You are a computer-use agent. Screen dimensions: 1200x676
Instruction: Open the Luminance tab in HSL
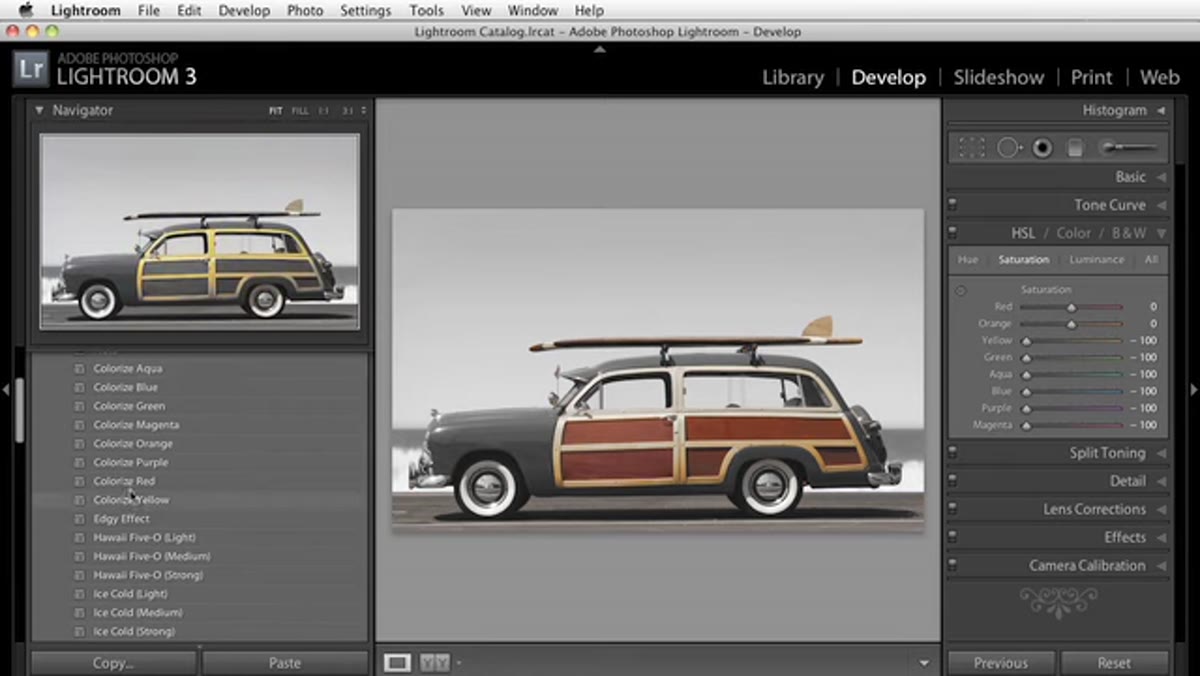pyautogui.click(x=1097, y=260)
